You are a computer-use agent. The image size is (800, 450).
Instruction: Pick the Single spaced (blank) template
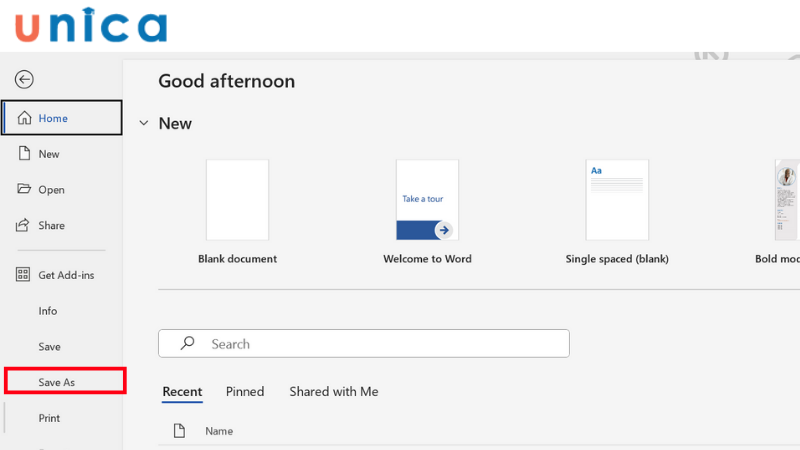pyautogui.click(x=617, y=201)
